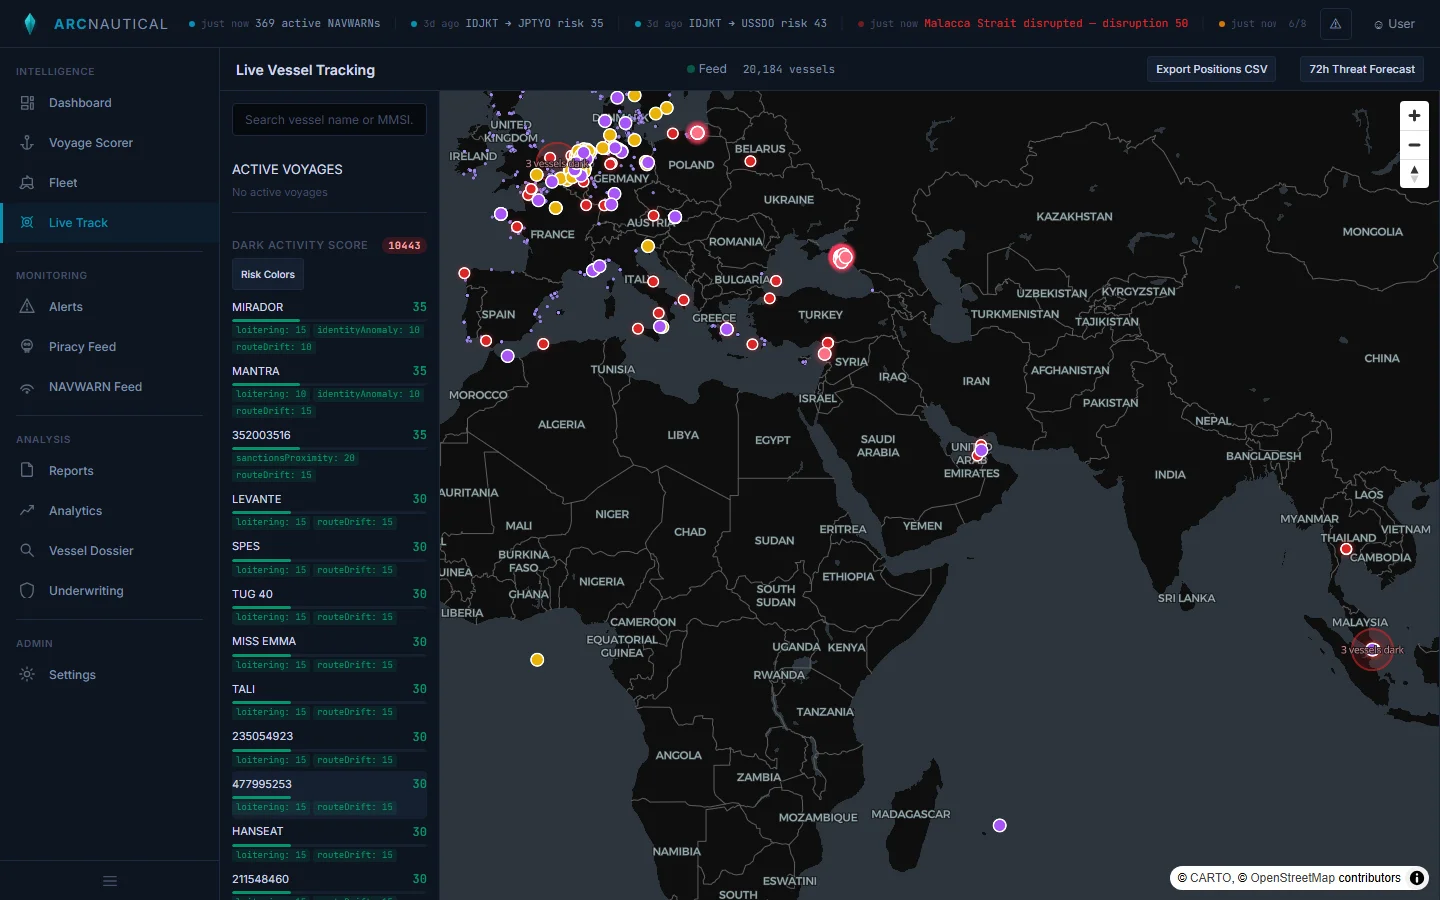
Task: Click the NAVWARN Feed wifi icon
Action: (27, 387)
